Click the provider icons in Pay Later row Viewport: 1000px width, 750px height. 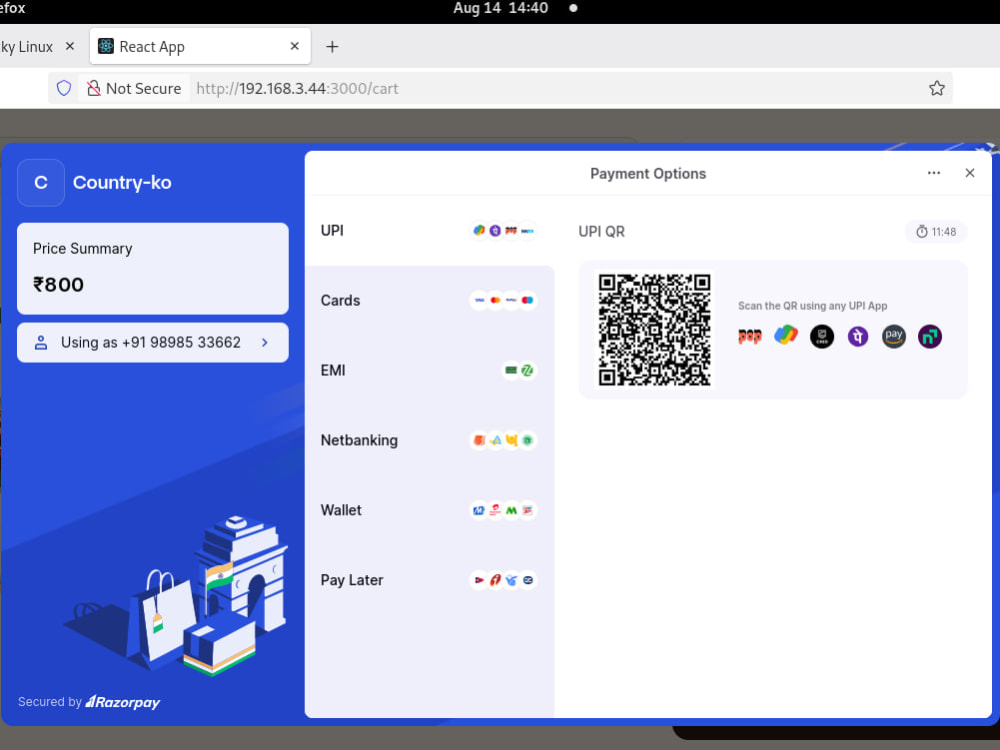pos(503,580)
